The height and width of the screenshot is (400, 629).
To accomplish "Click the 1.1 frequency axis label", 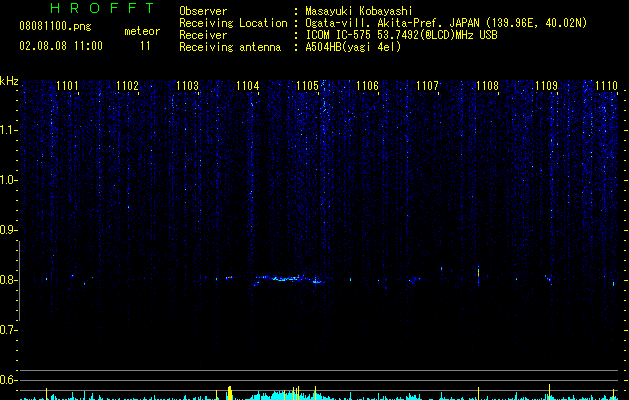I will (8, 130).
